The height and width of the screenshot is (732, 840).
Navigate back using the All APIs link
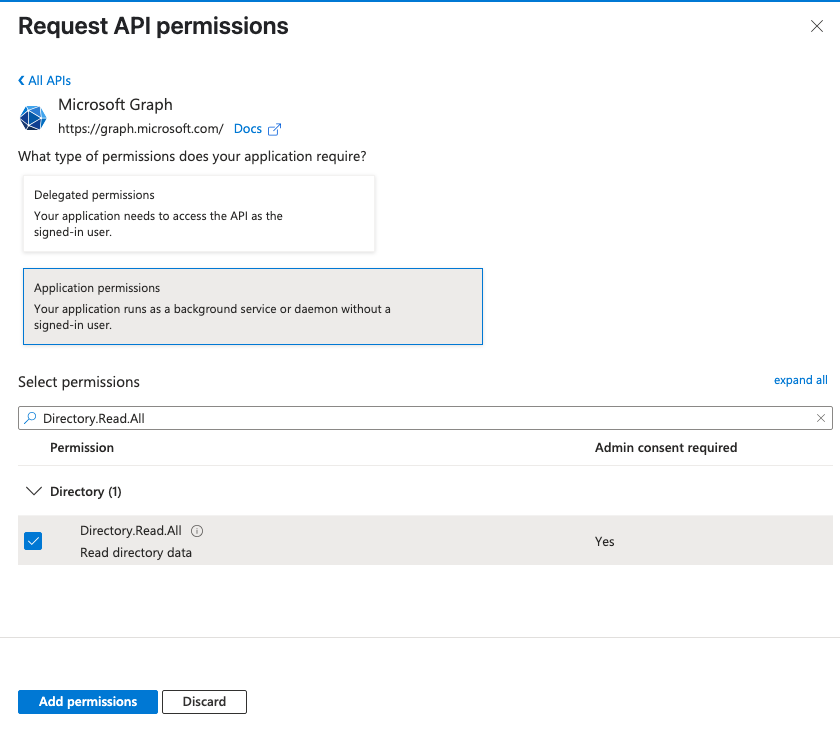48,80
